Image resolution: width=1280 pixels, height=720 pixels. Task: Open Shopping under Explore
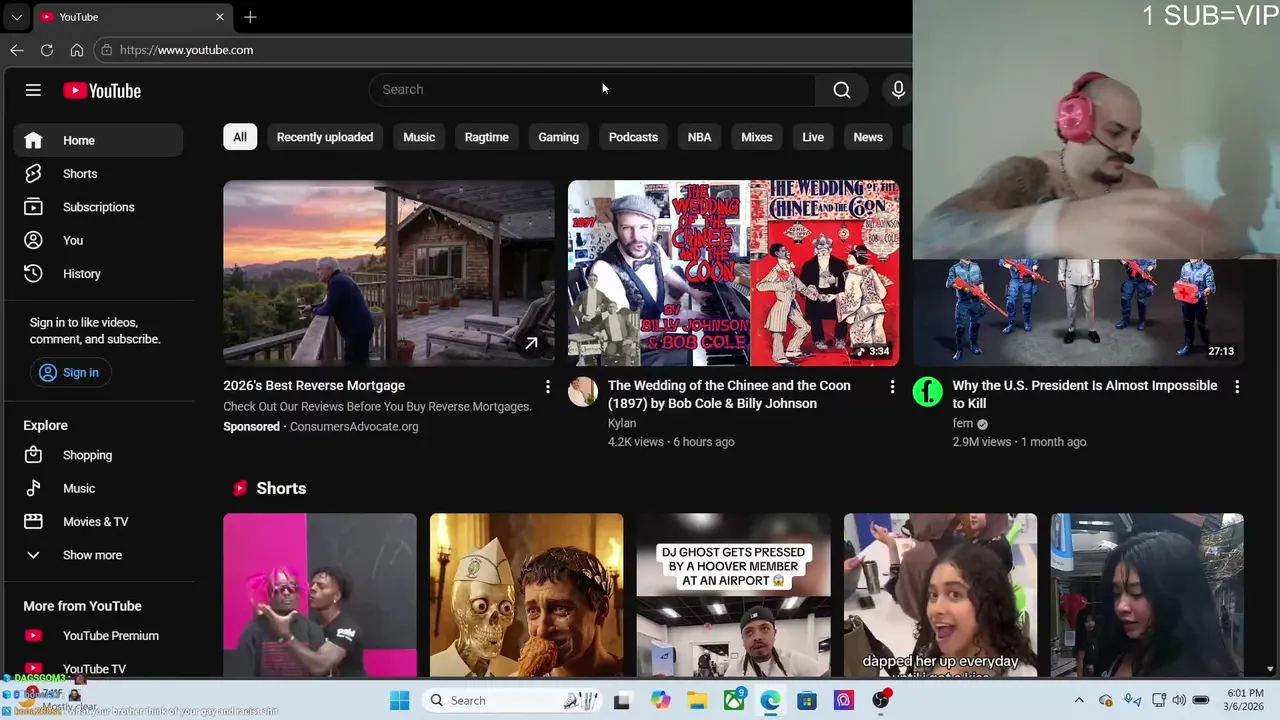(x=98, y=455)
